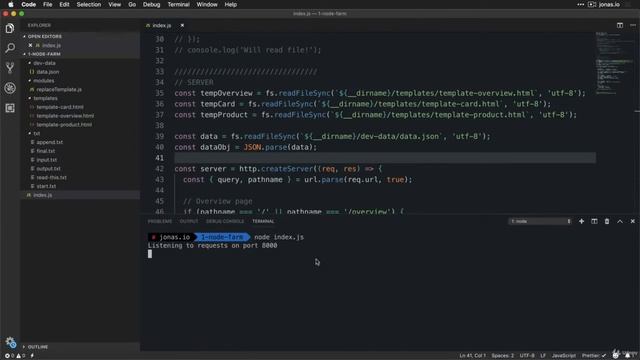Open the Selection menu

89,4
